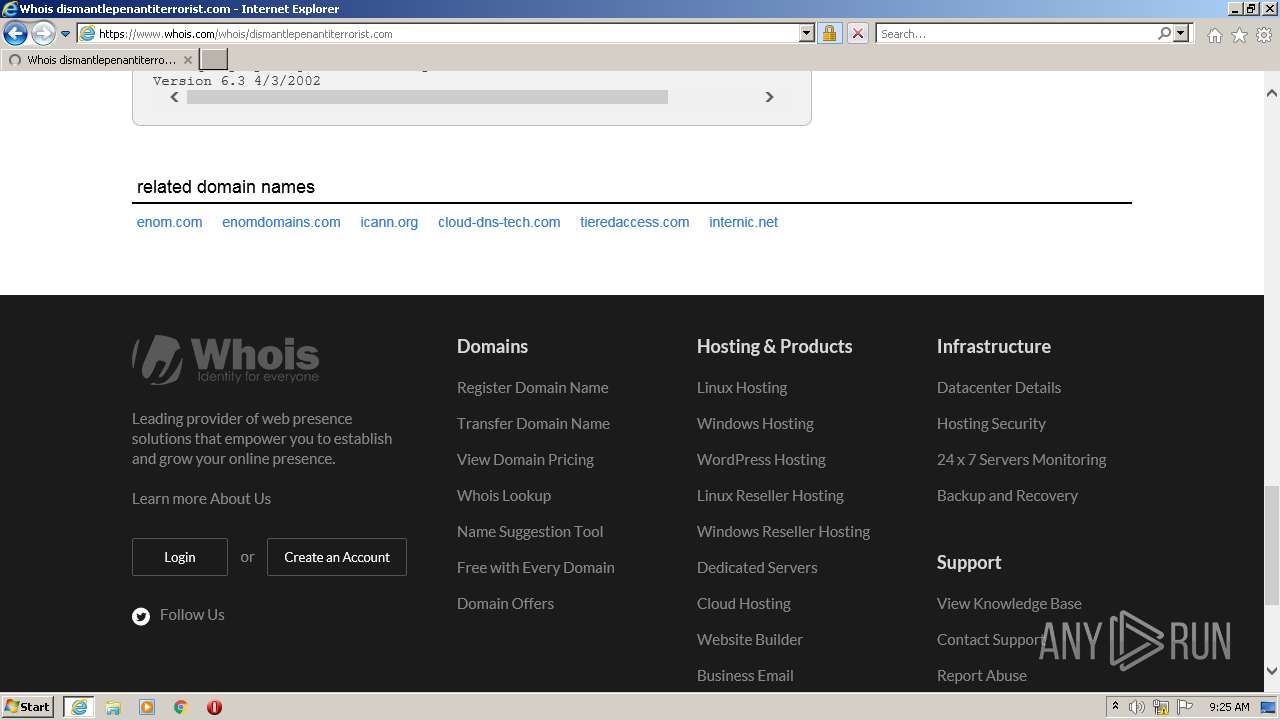Open the File Explorer taskbar folder icon

[x=113, y=707]
